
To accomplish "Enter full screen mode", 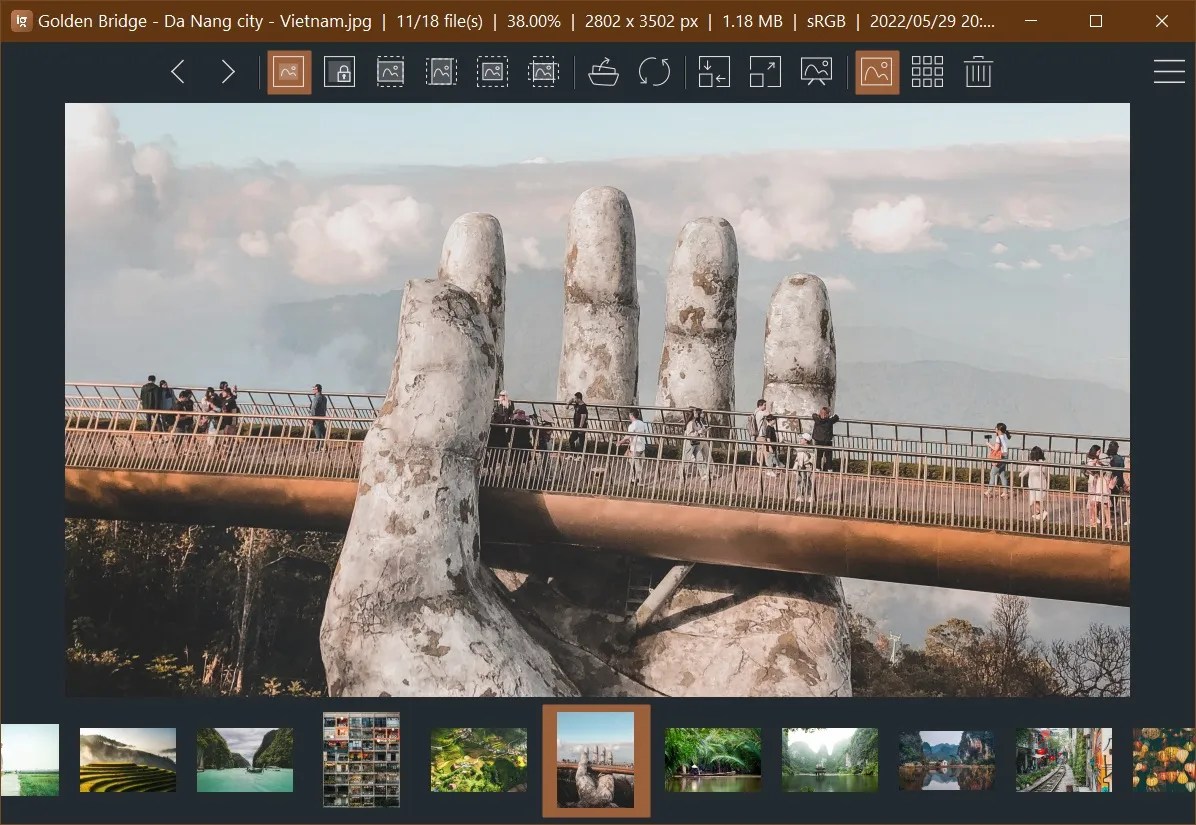I will [x=764, y=71].
